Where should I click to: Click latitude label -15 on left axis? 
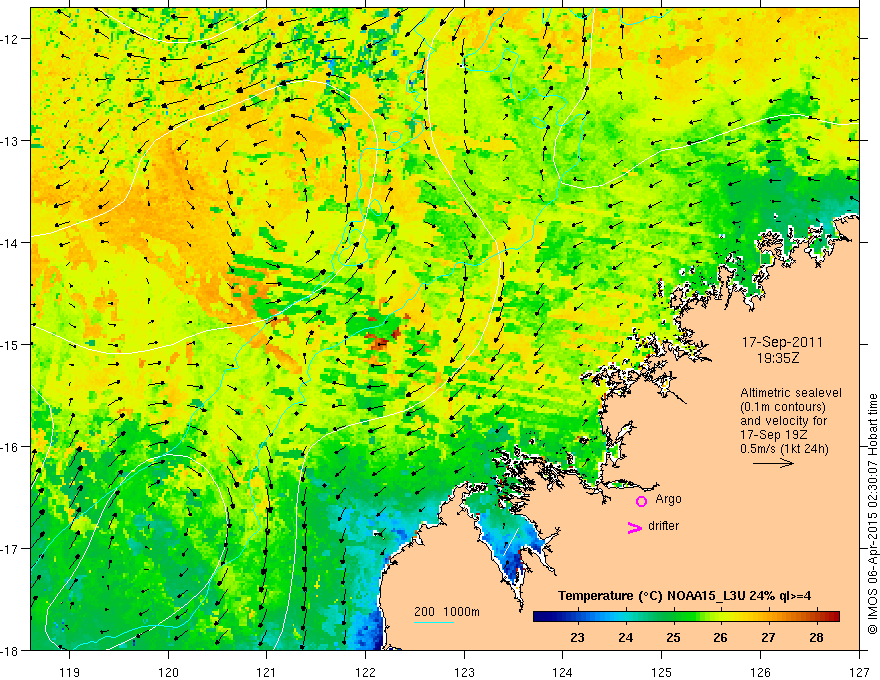click(10, 344)
